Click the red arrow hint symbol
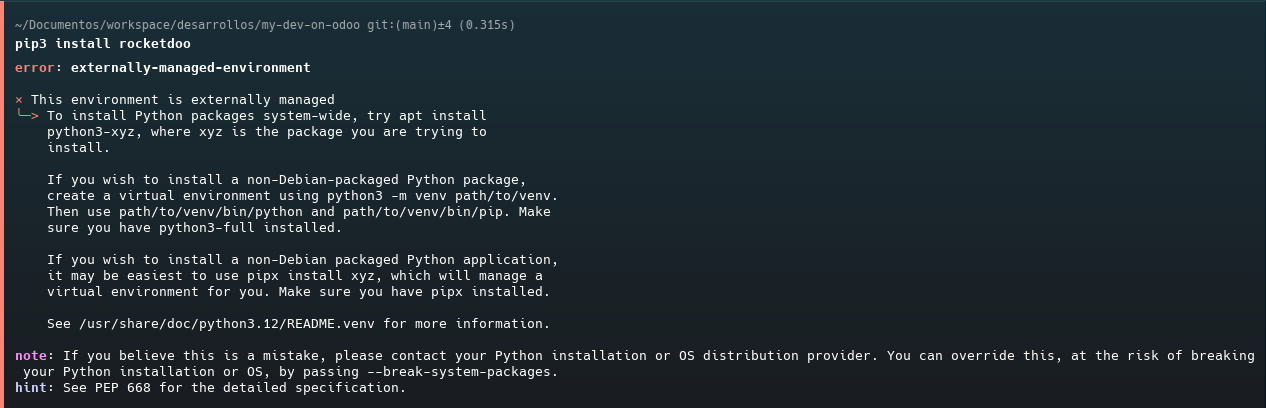Image resolution: width=1266 pixels, height=408 pixels. pyautogui.click(x=27, y=115)
